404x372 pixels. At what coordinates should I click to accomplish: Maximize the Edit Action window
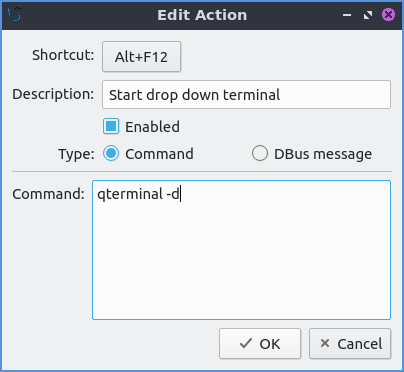[368, 15]
